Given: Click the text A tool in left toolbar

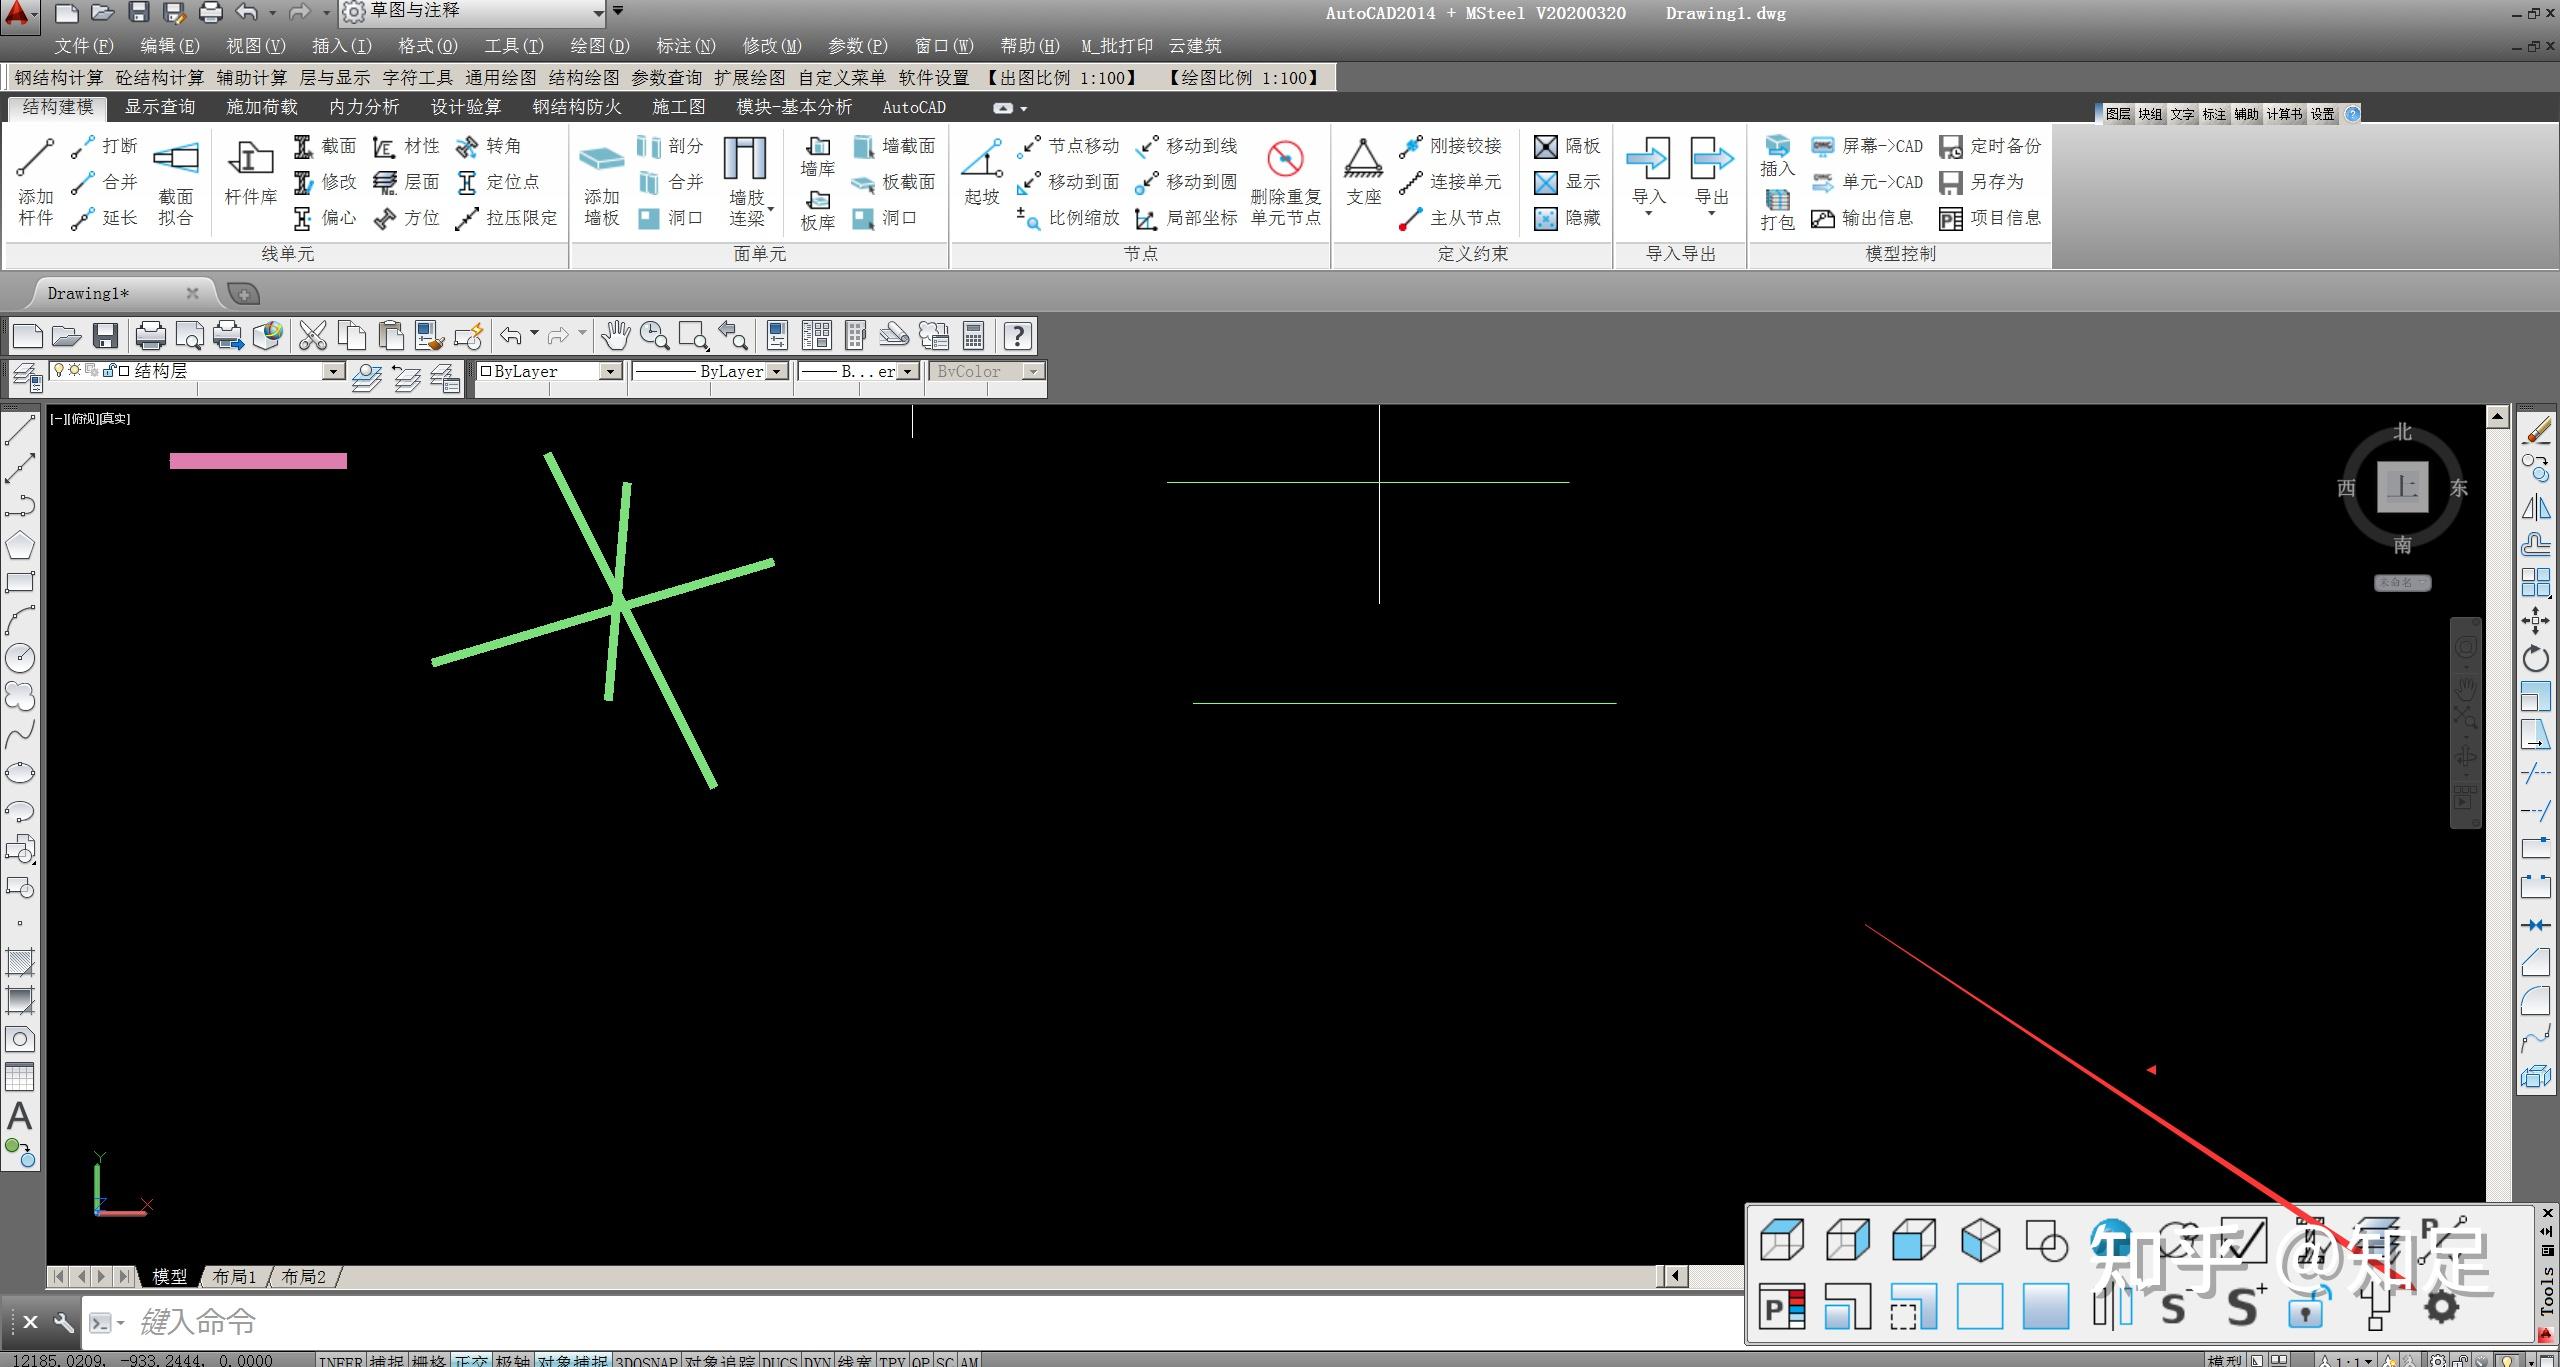Looking at the screenshot, I should (x=20, y=1116).
